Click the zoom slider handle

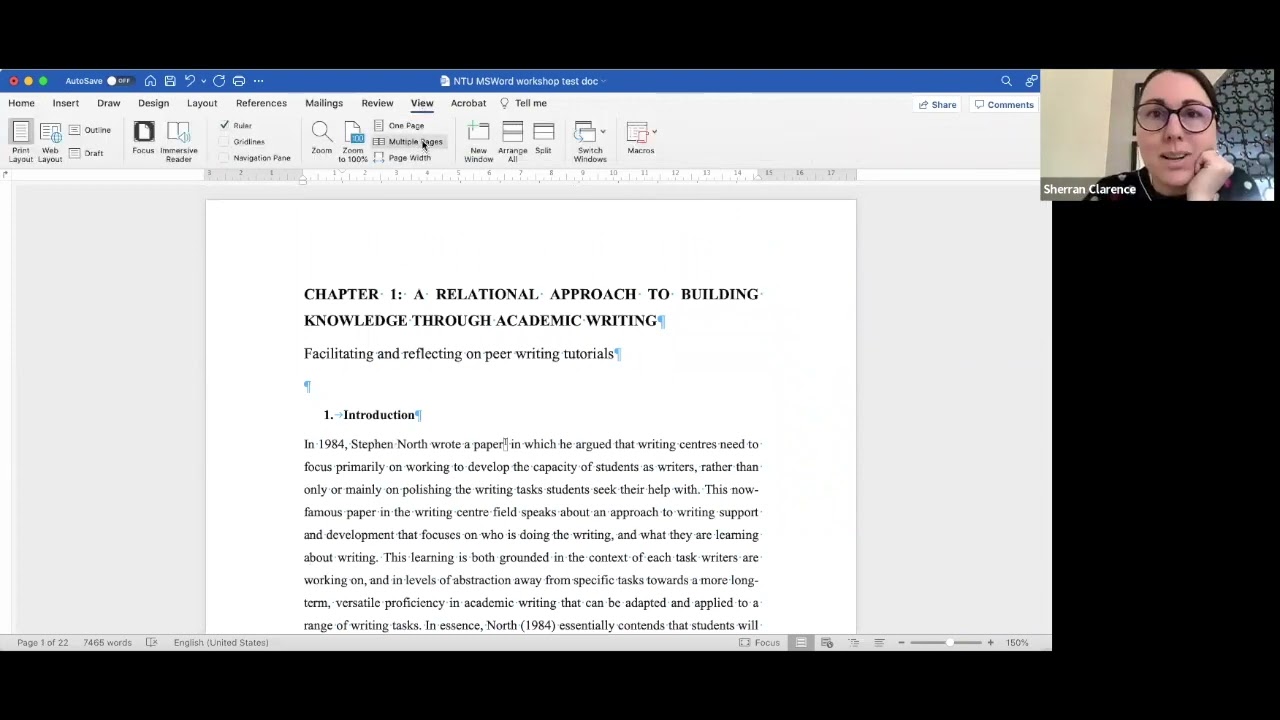point(951,643)
